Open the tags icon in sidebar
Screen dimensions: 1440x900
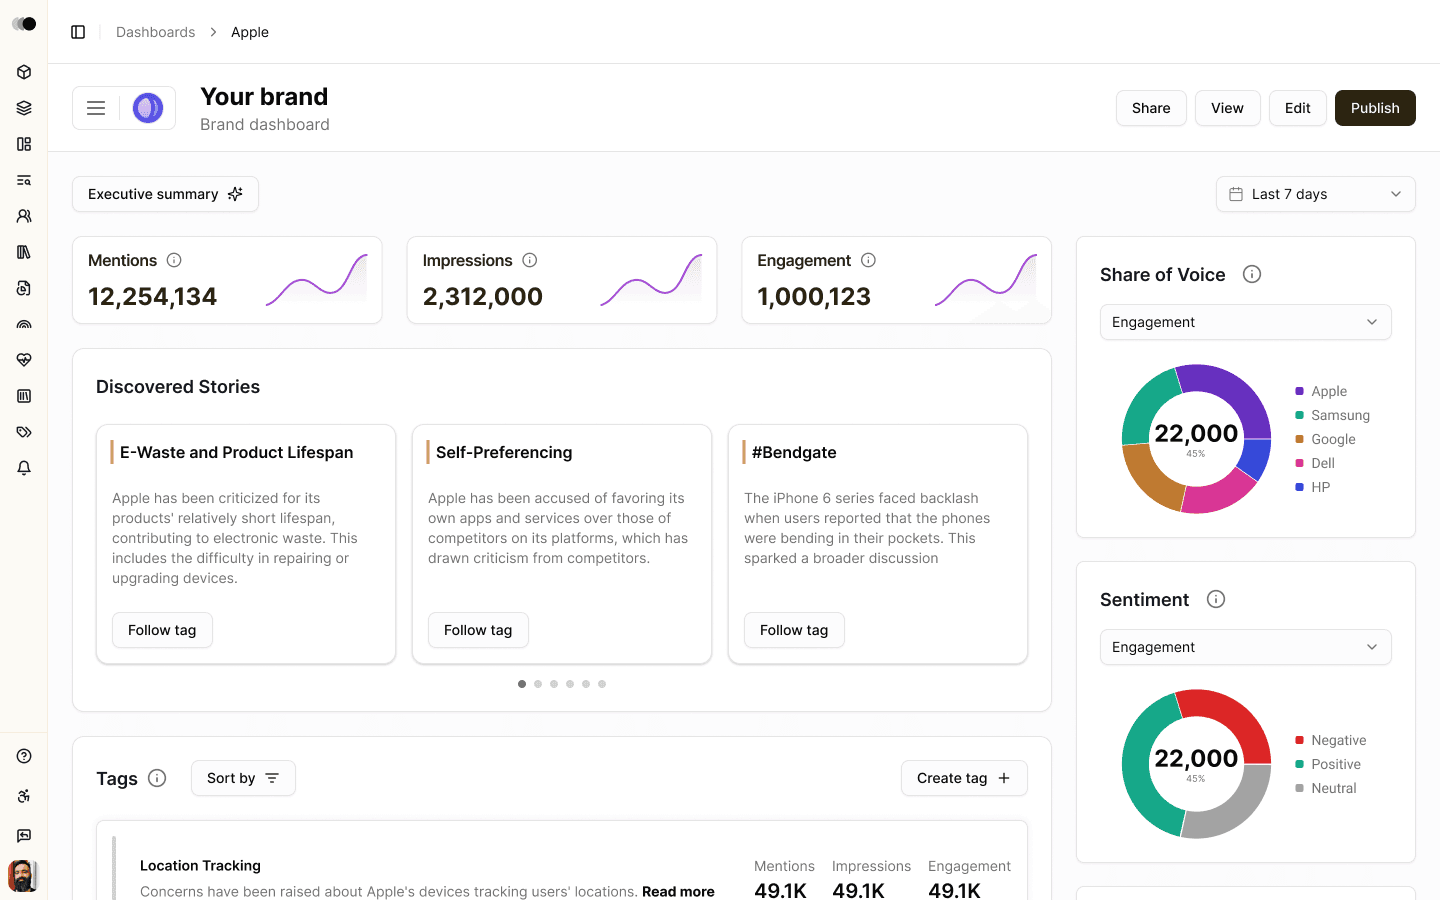tap(24, 432)
